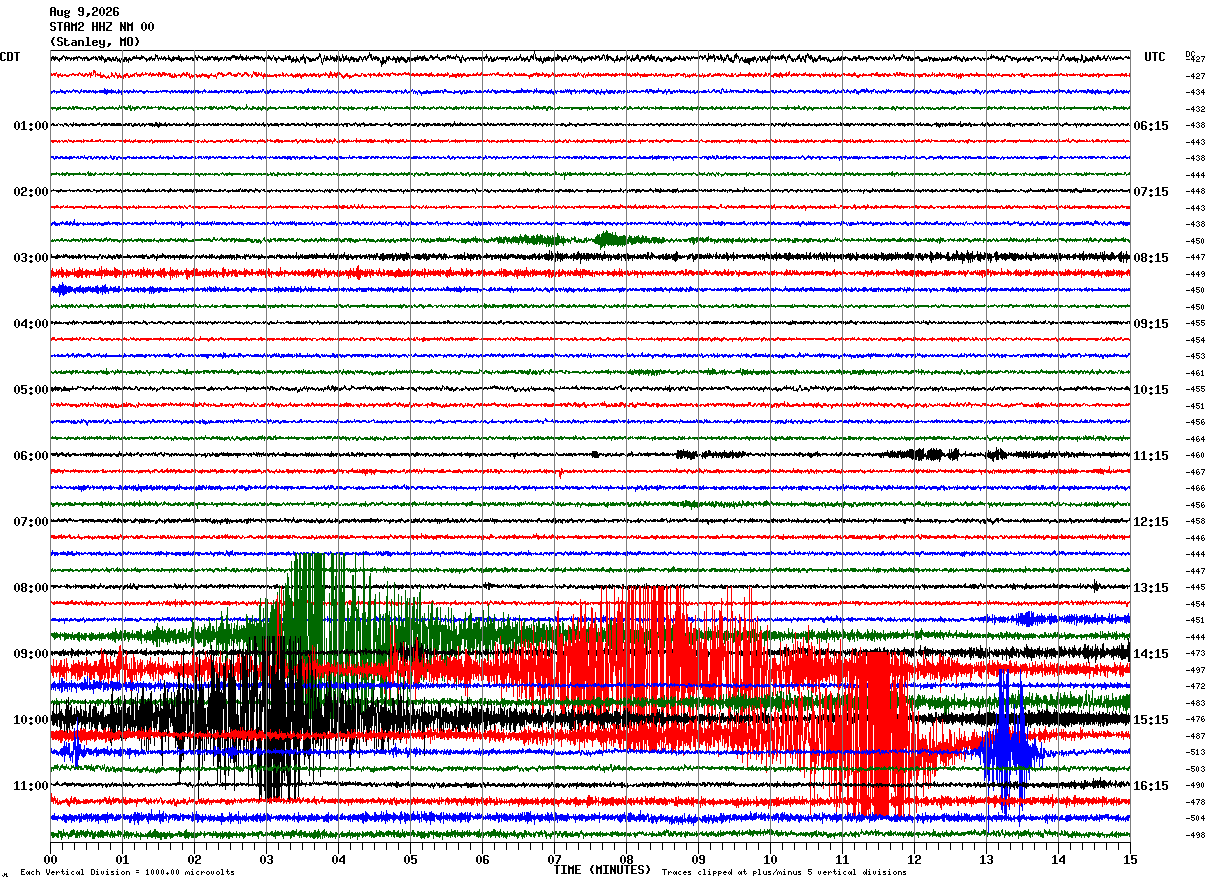
Task: Click the small green event on the 02:45 trace
Action: pyautogui.click(x=610, y=239)
